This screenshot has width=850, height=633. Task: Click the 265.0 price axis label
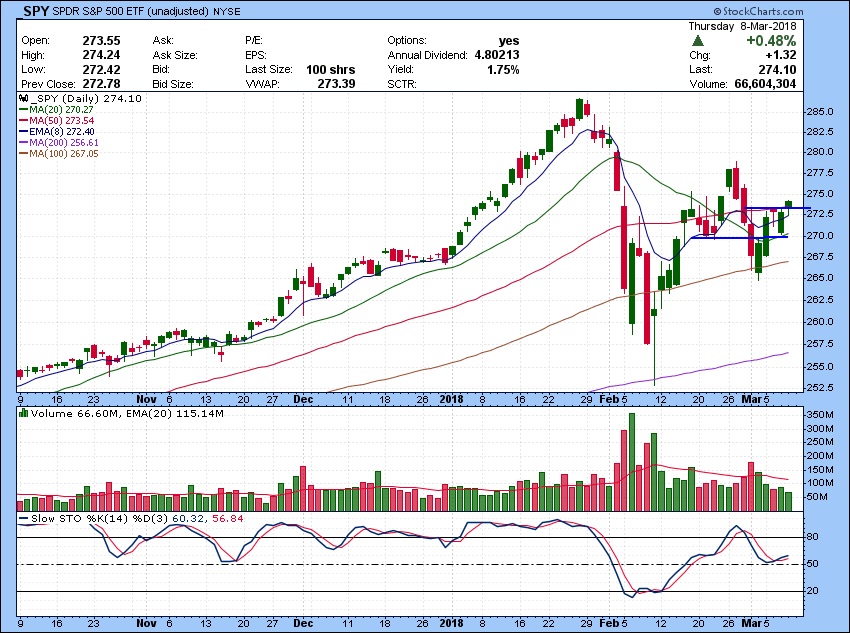tap(822, 277)
